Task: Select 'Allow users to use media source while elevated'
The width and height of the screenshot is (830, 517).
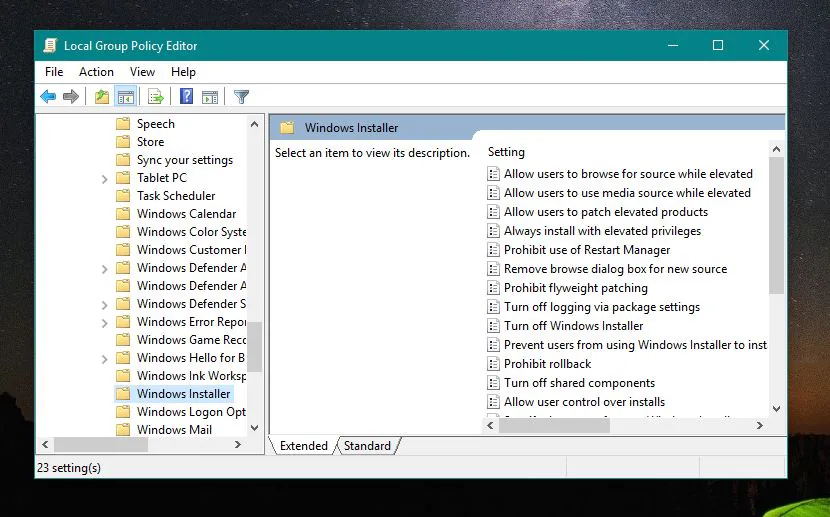Action: point(627,193)
